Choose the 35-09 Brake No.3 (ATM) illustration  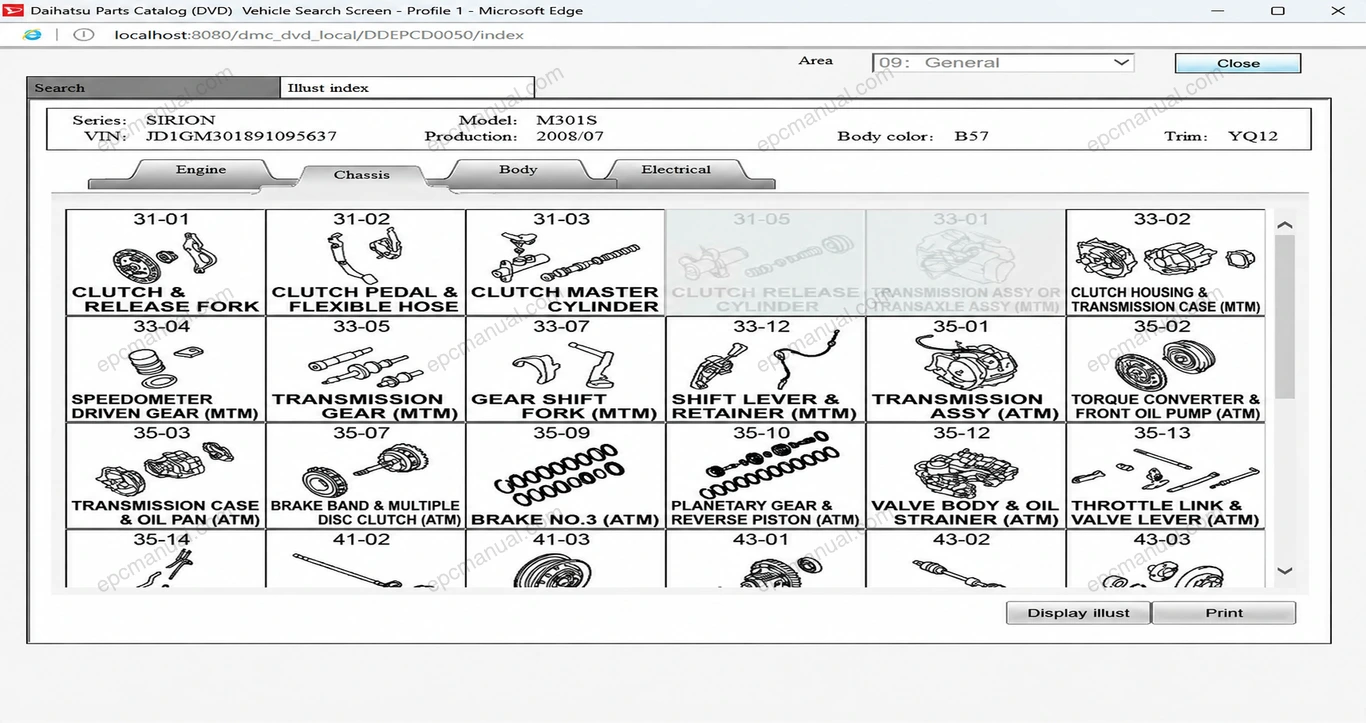click(566, 476)
